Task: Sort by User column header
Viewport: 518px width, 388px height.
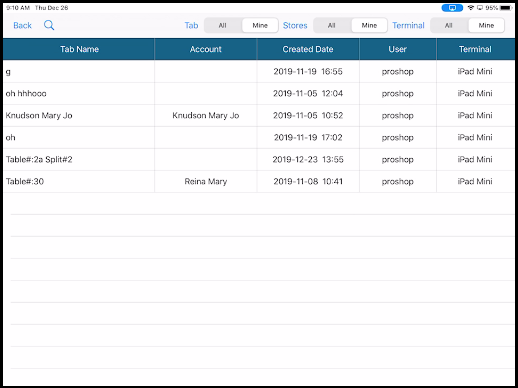Action: 398,49
